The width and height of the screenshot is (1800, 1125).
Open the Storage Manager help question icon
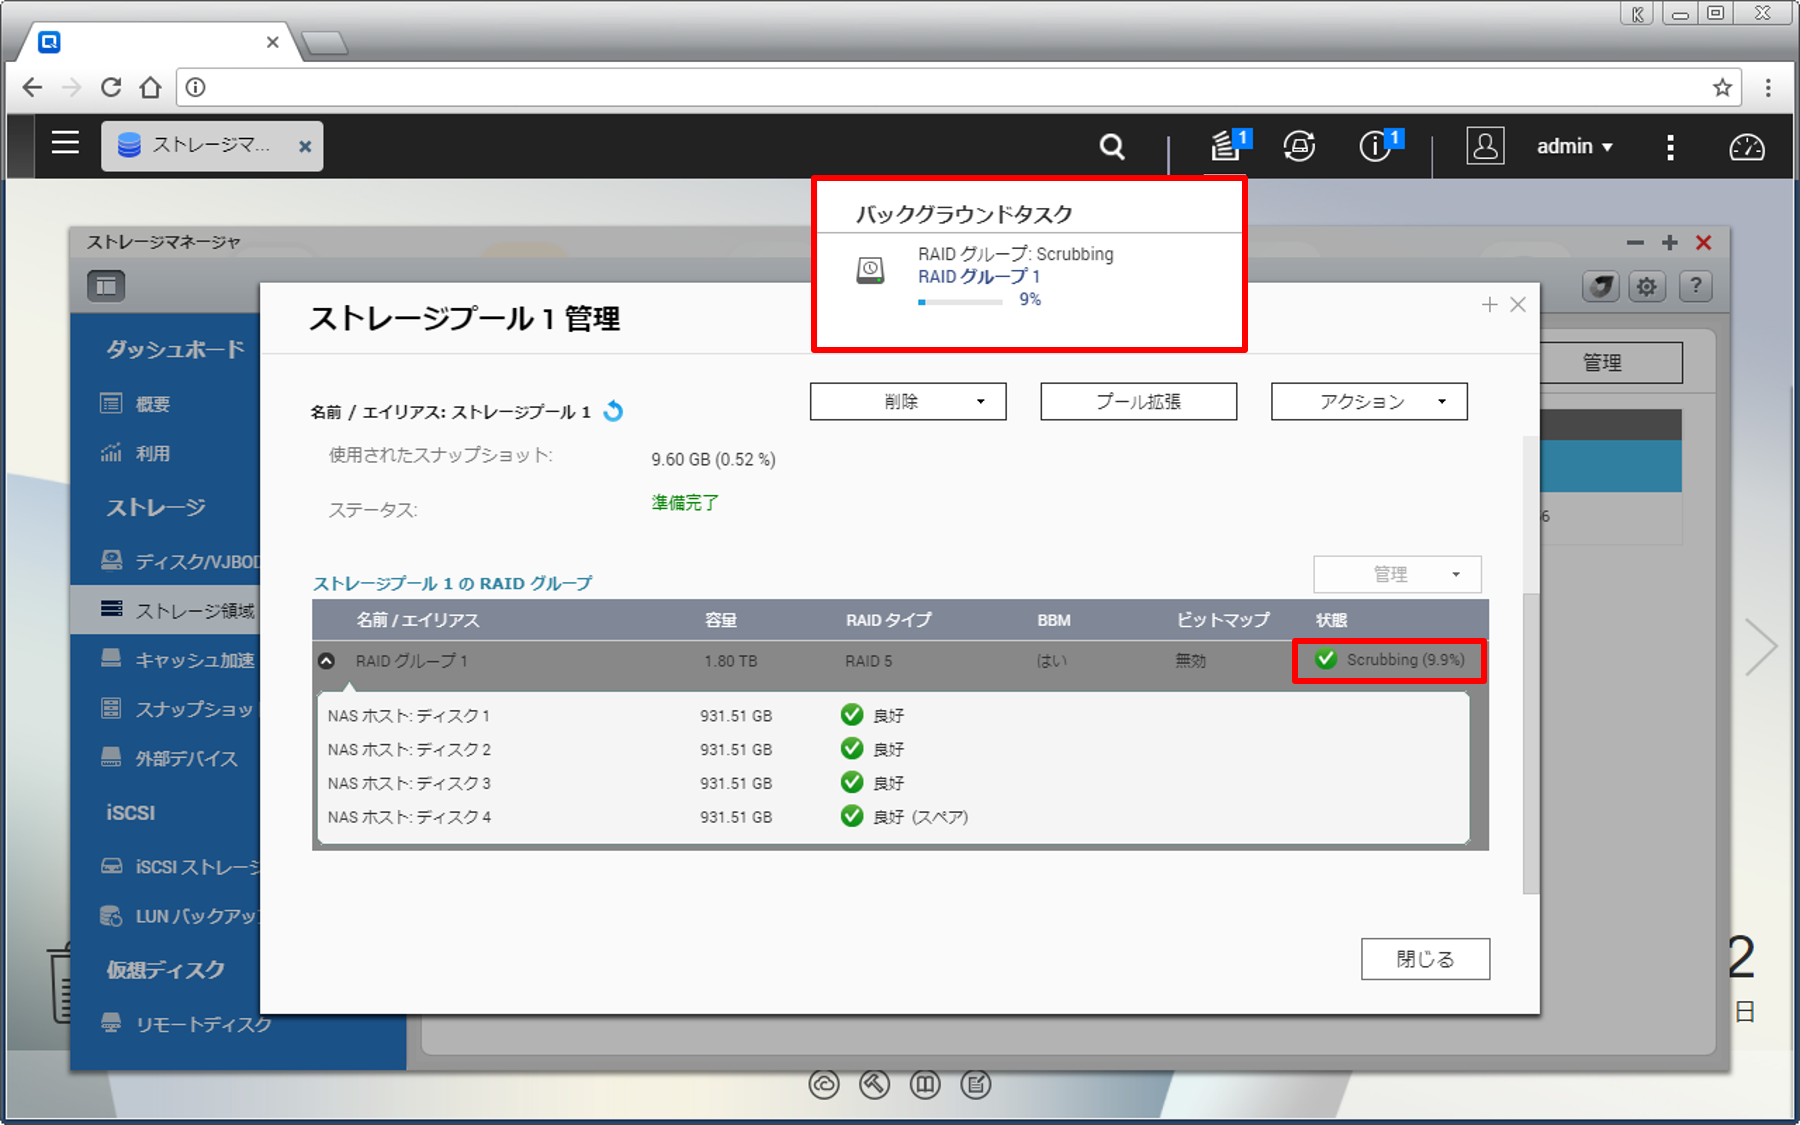(1695, 287)
